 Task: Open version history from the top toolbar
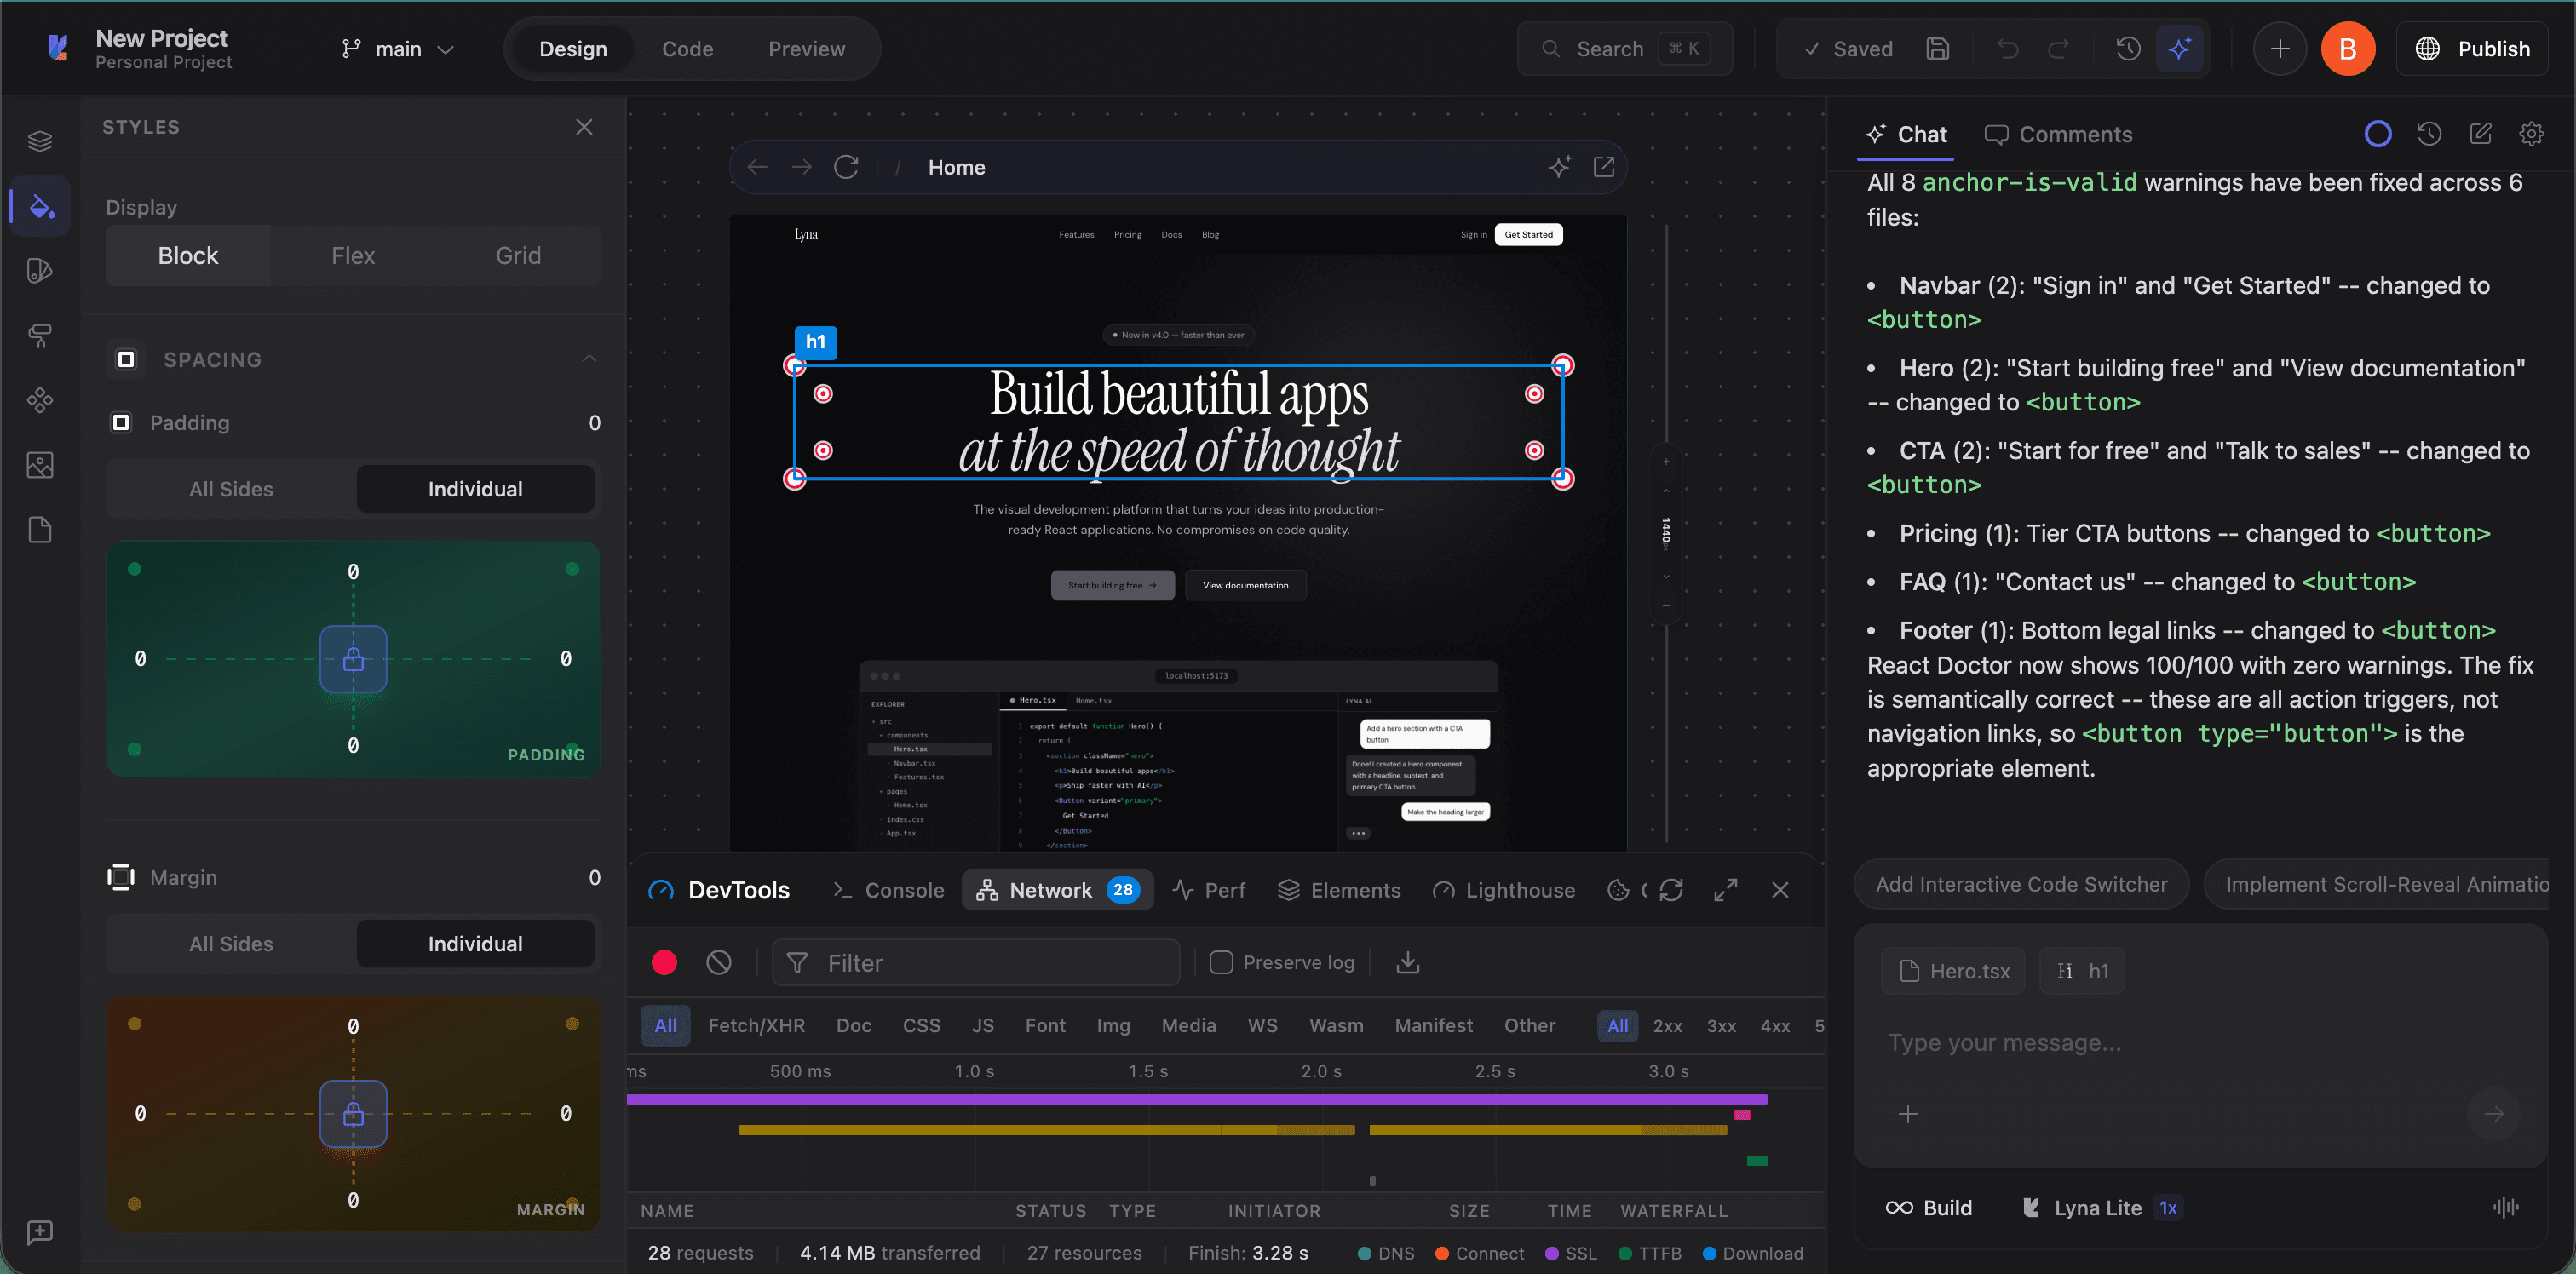click(2128, 48)
